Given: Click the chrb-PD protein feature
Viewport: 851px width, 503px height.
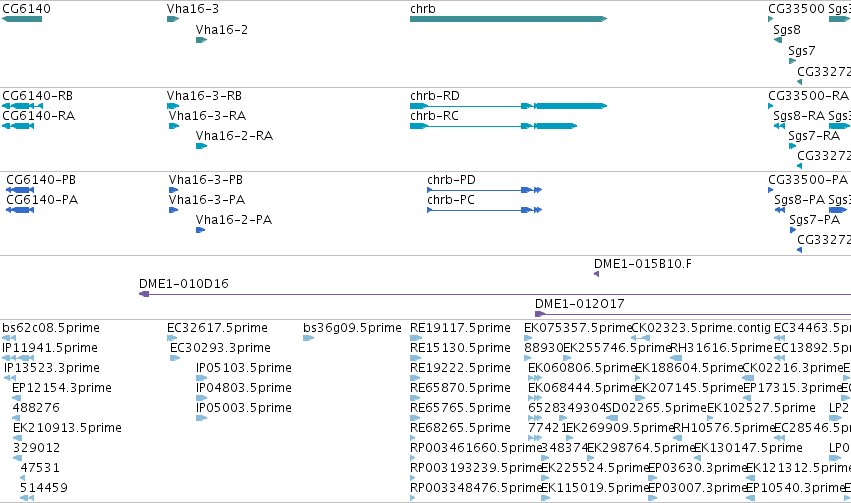Looking at the screenshot, I should [x=485, y=190].
